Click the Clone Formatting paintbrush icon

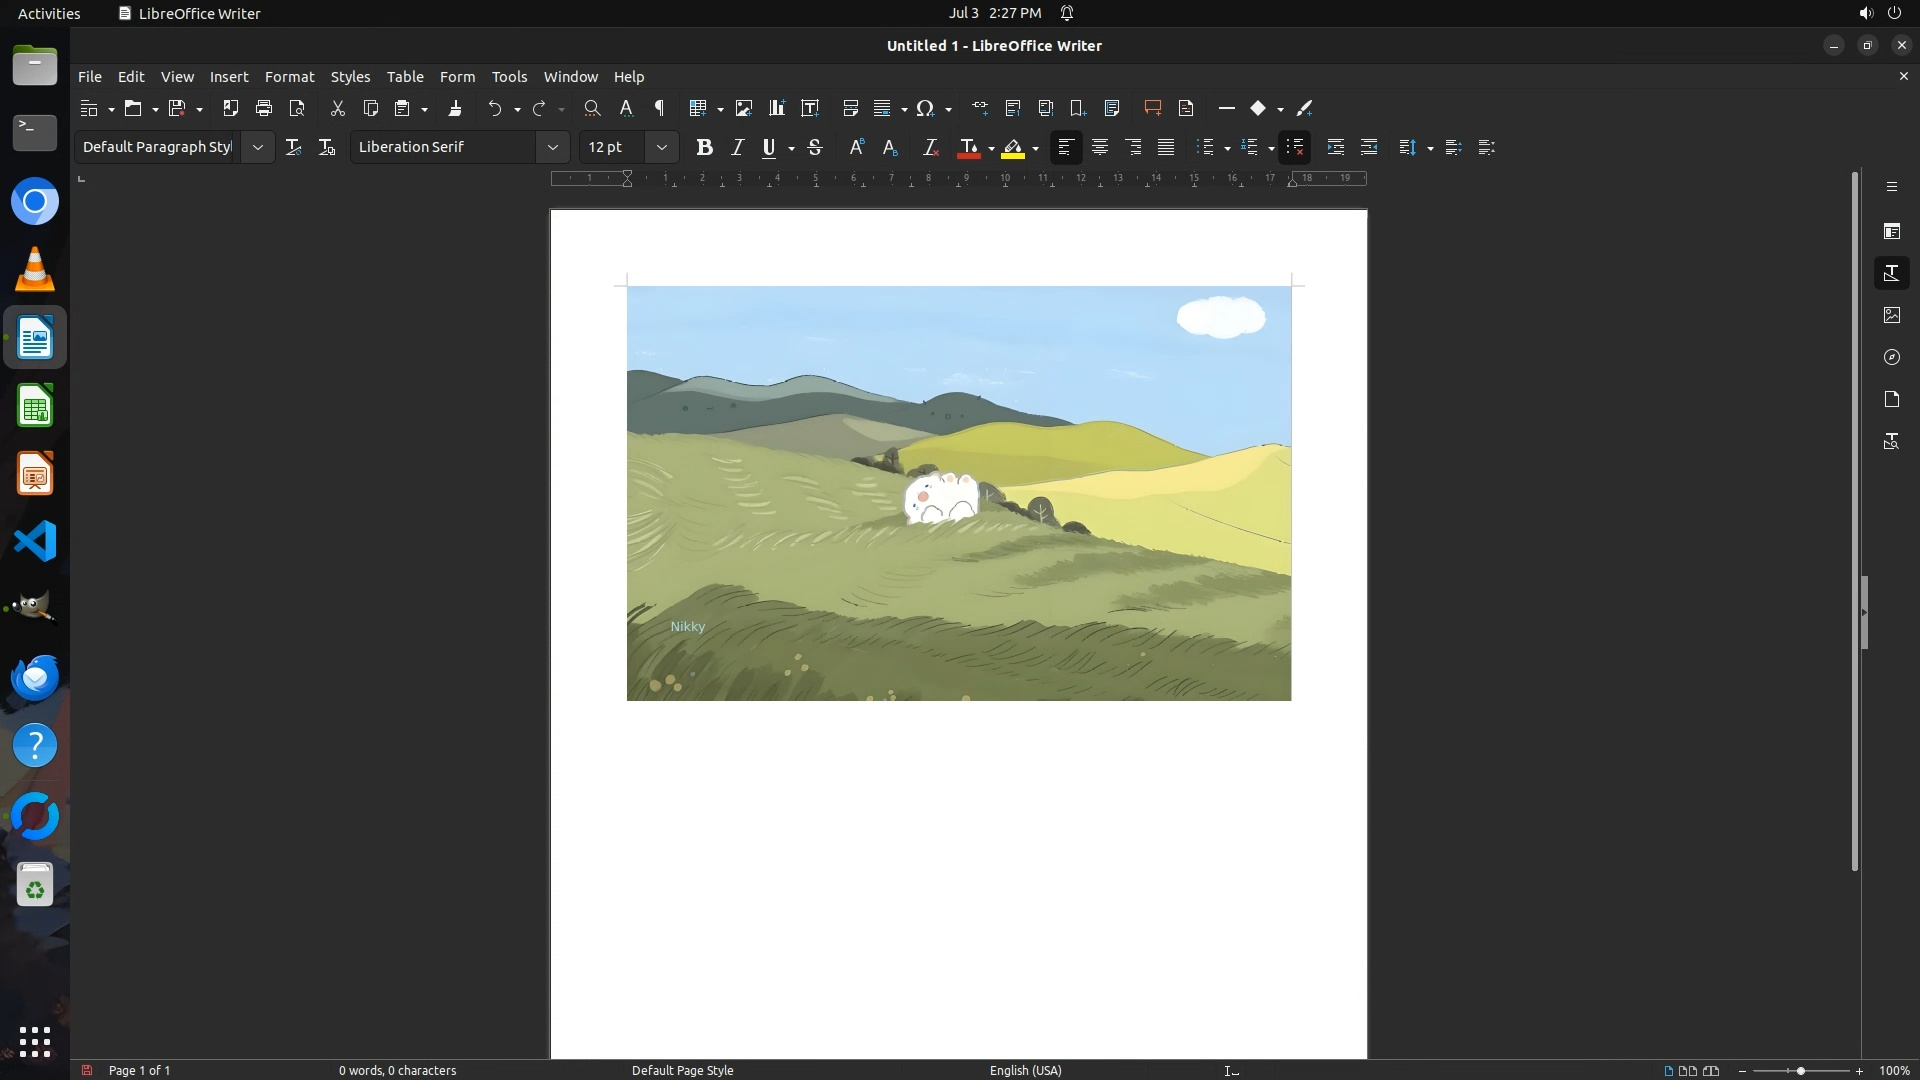pyautogui.click(x=455, y=108)
